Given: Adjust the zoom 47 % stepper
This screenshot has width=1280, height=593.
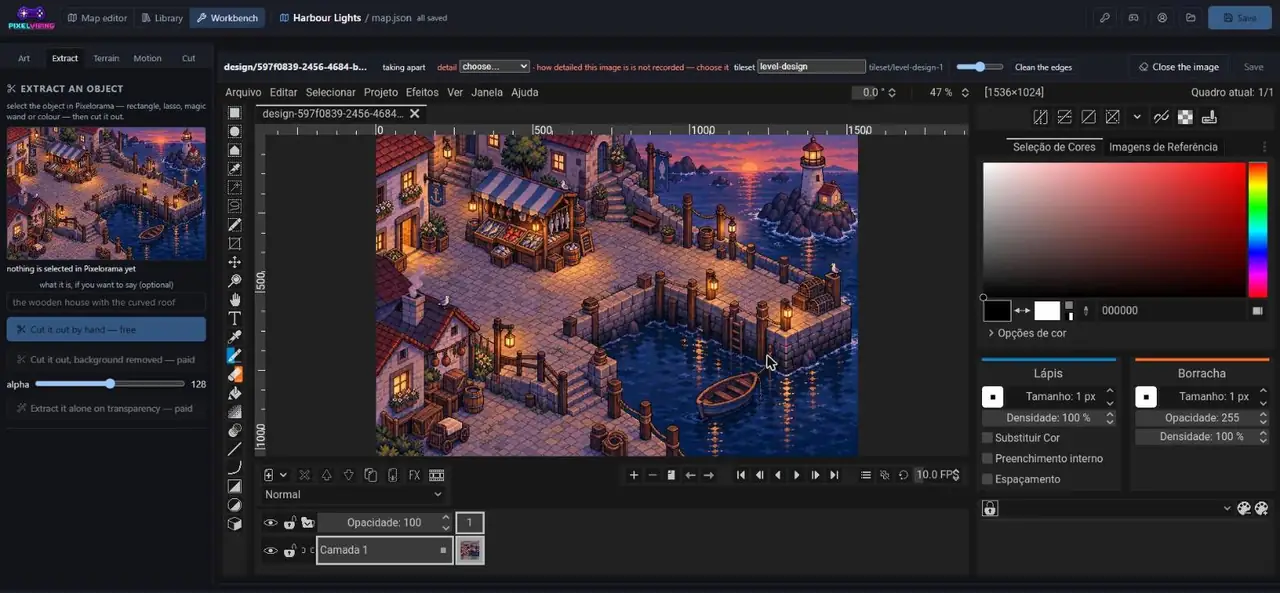Looking at the screenshot, I should click(x=965, y=92).
